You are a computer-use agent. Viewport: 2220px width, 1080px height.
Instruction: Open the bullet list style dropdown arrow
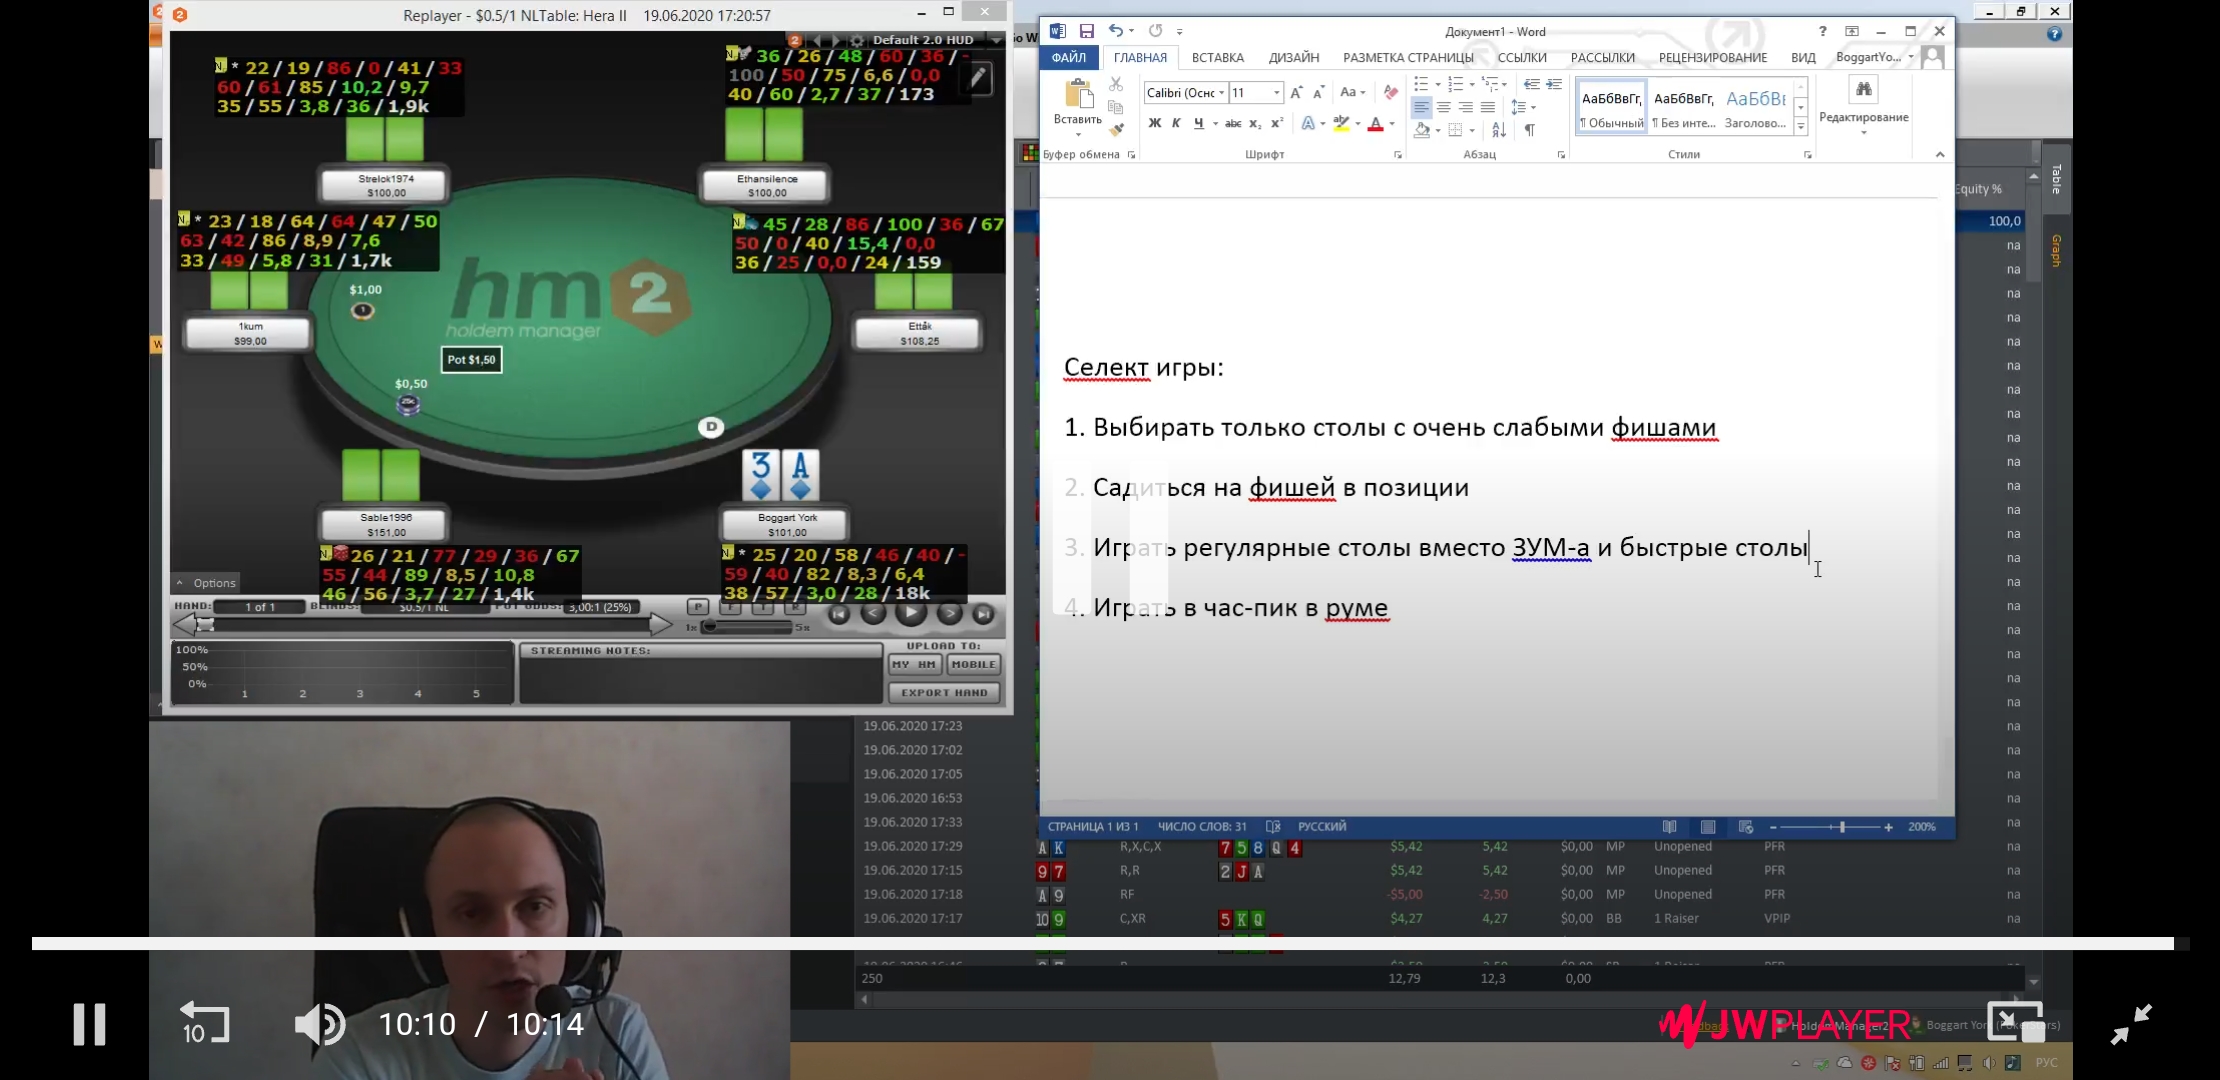pos(1438,84)
